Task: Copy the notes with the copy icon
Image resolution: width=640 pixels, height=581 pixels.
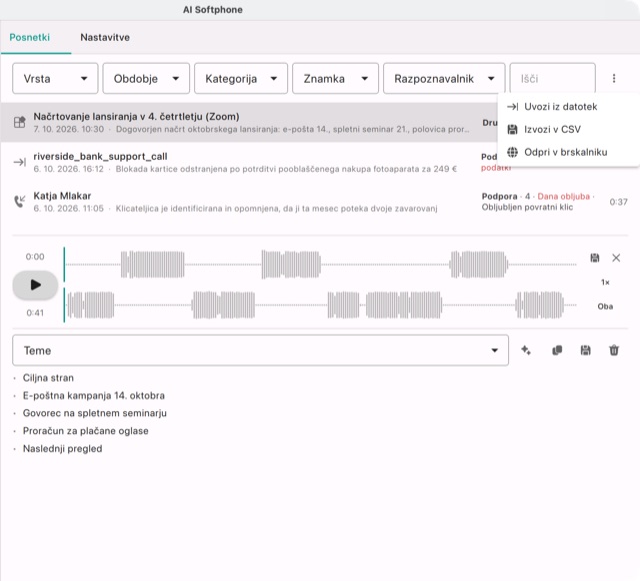Action: tap(557, 350)
